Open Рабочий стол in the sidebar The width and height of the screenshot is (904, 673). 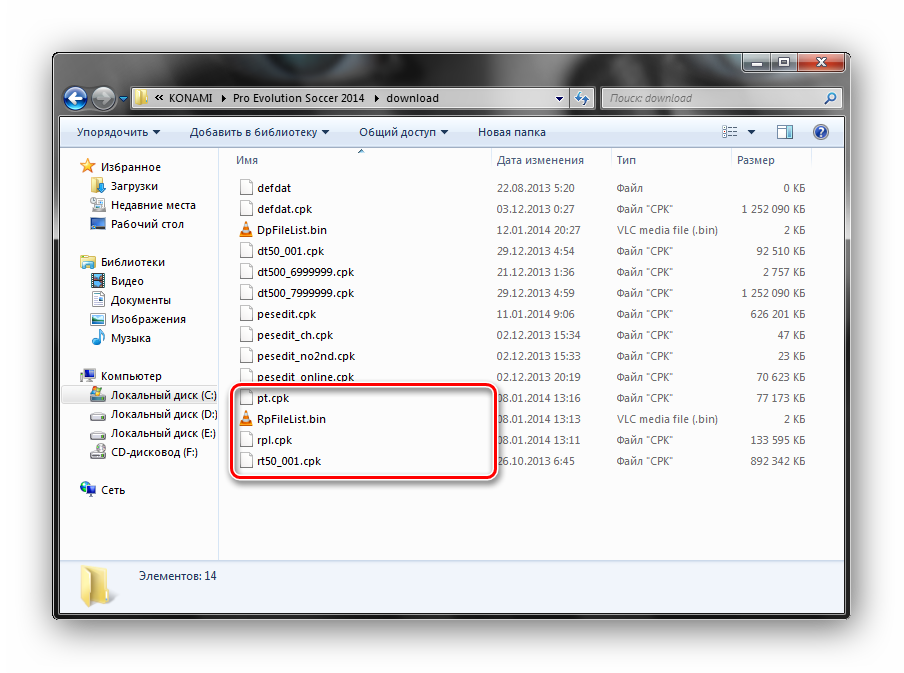pyautogui.click(x=147, y=224)
